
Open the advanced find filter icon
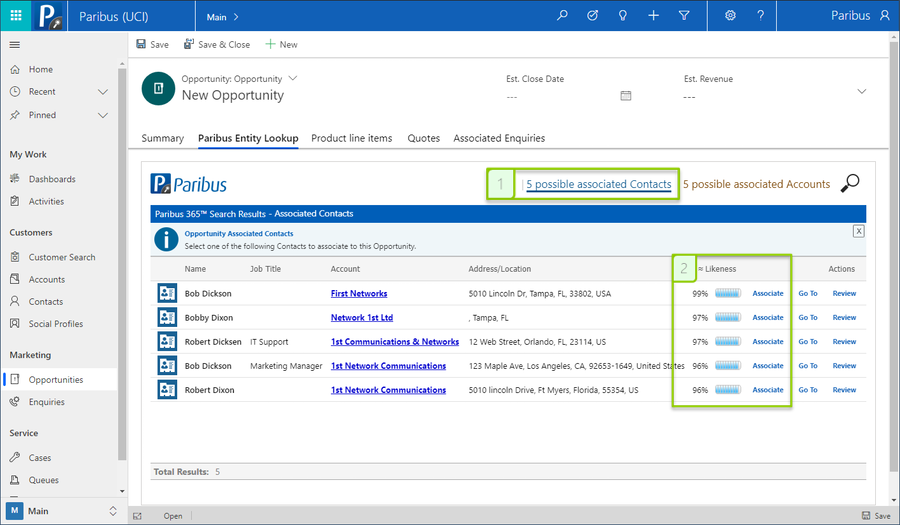tap(684, 15)
